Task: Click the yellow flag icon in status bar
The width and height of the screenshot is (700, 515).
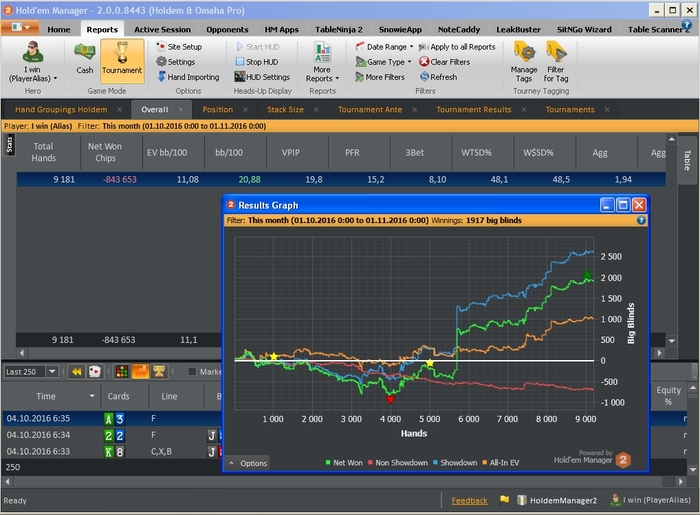Action: point(504,499)
